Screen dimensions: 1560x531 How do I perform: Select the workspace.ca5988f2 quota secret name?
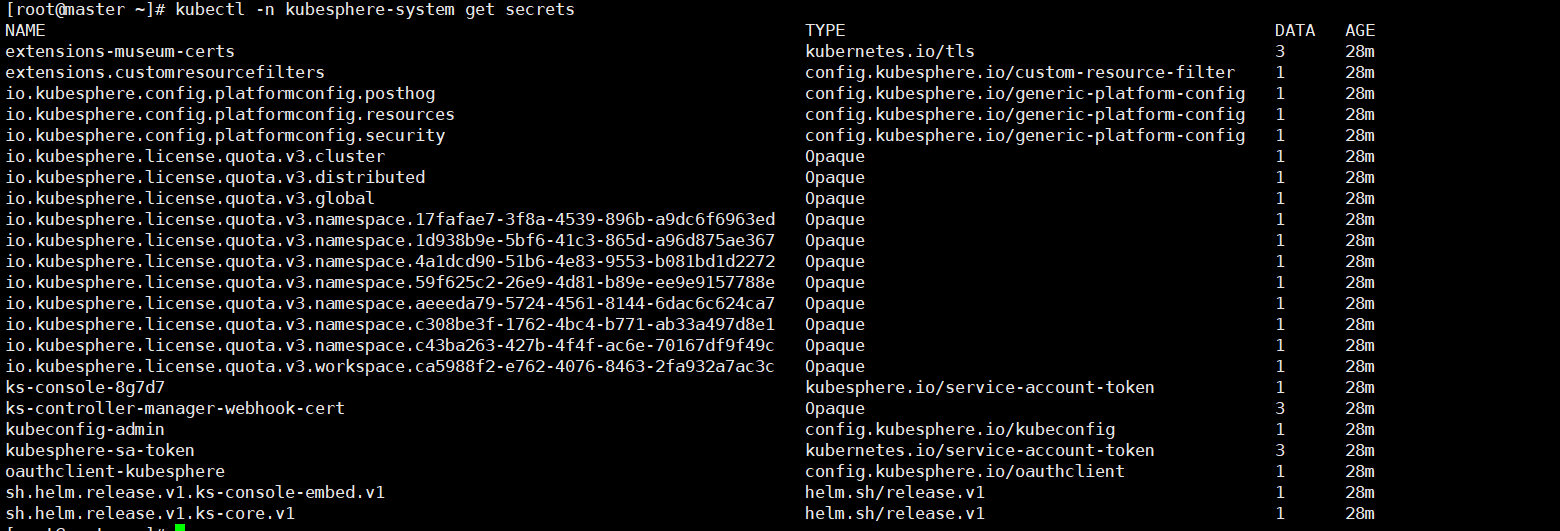click(x=390, y=367)
